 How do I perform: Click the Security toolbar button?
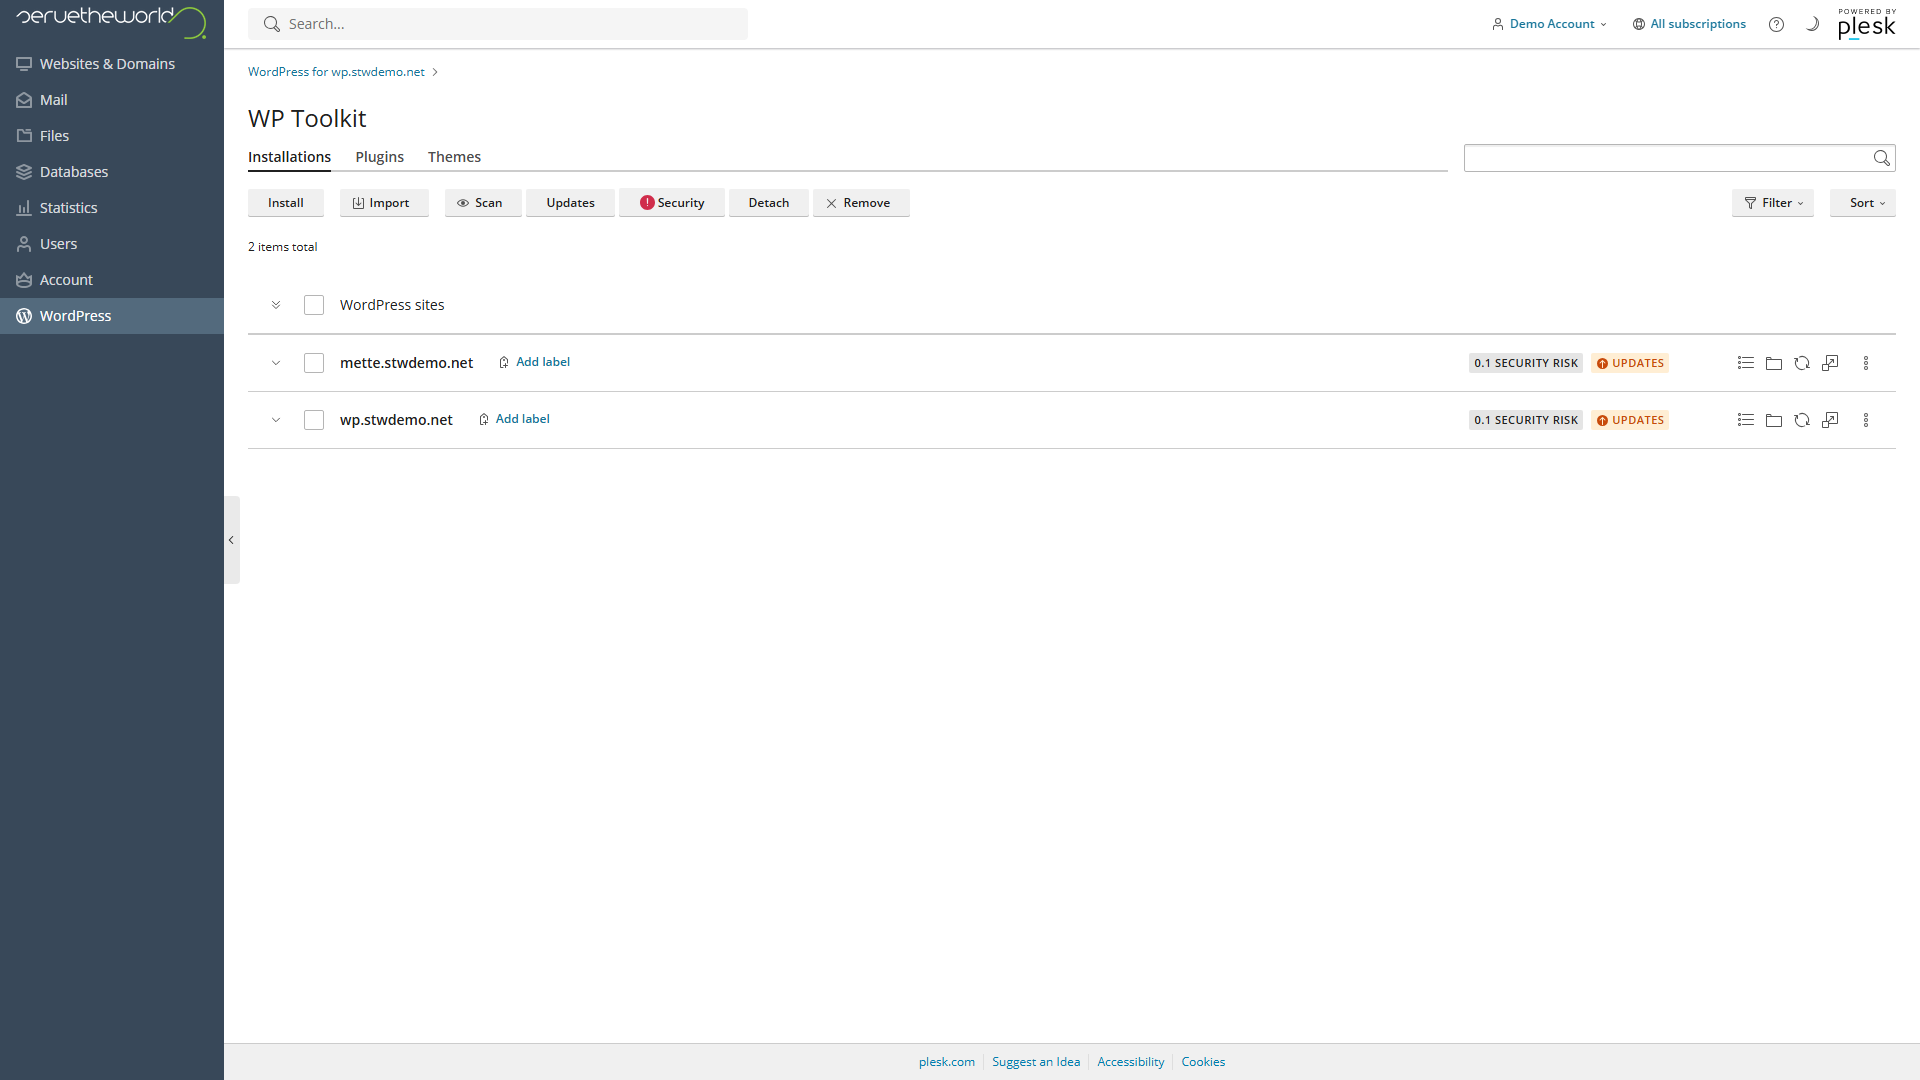point(672,203)
